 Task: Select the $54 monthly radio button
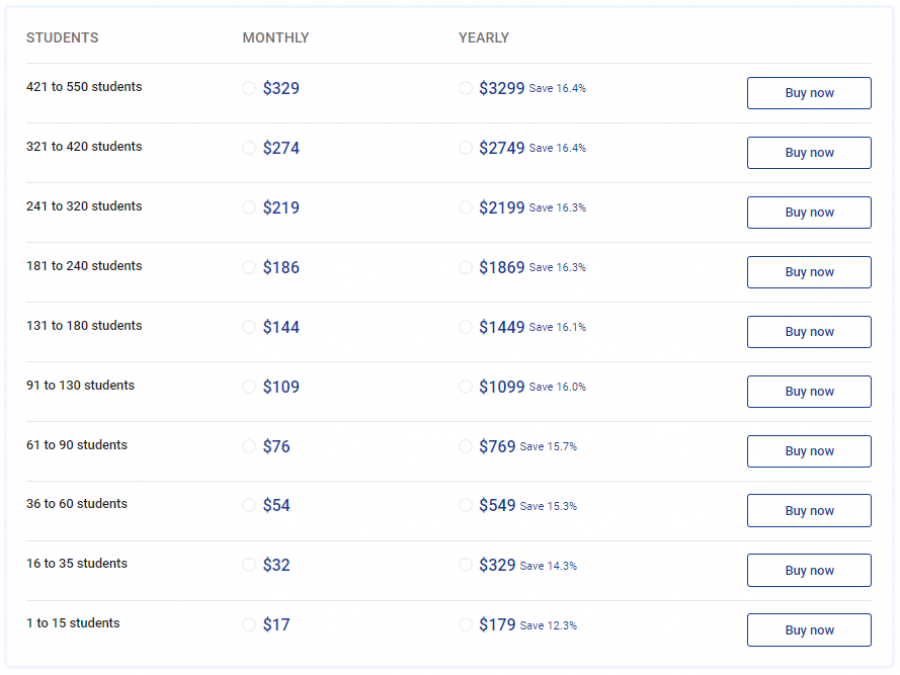click(249, 505)
